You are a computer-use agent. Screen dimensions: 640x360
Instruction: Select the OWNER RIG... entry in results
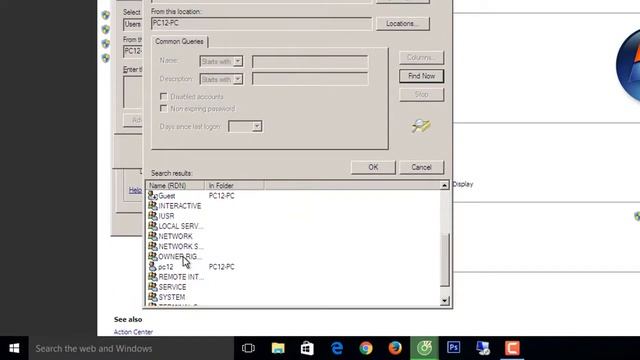point(175,256)
